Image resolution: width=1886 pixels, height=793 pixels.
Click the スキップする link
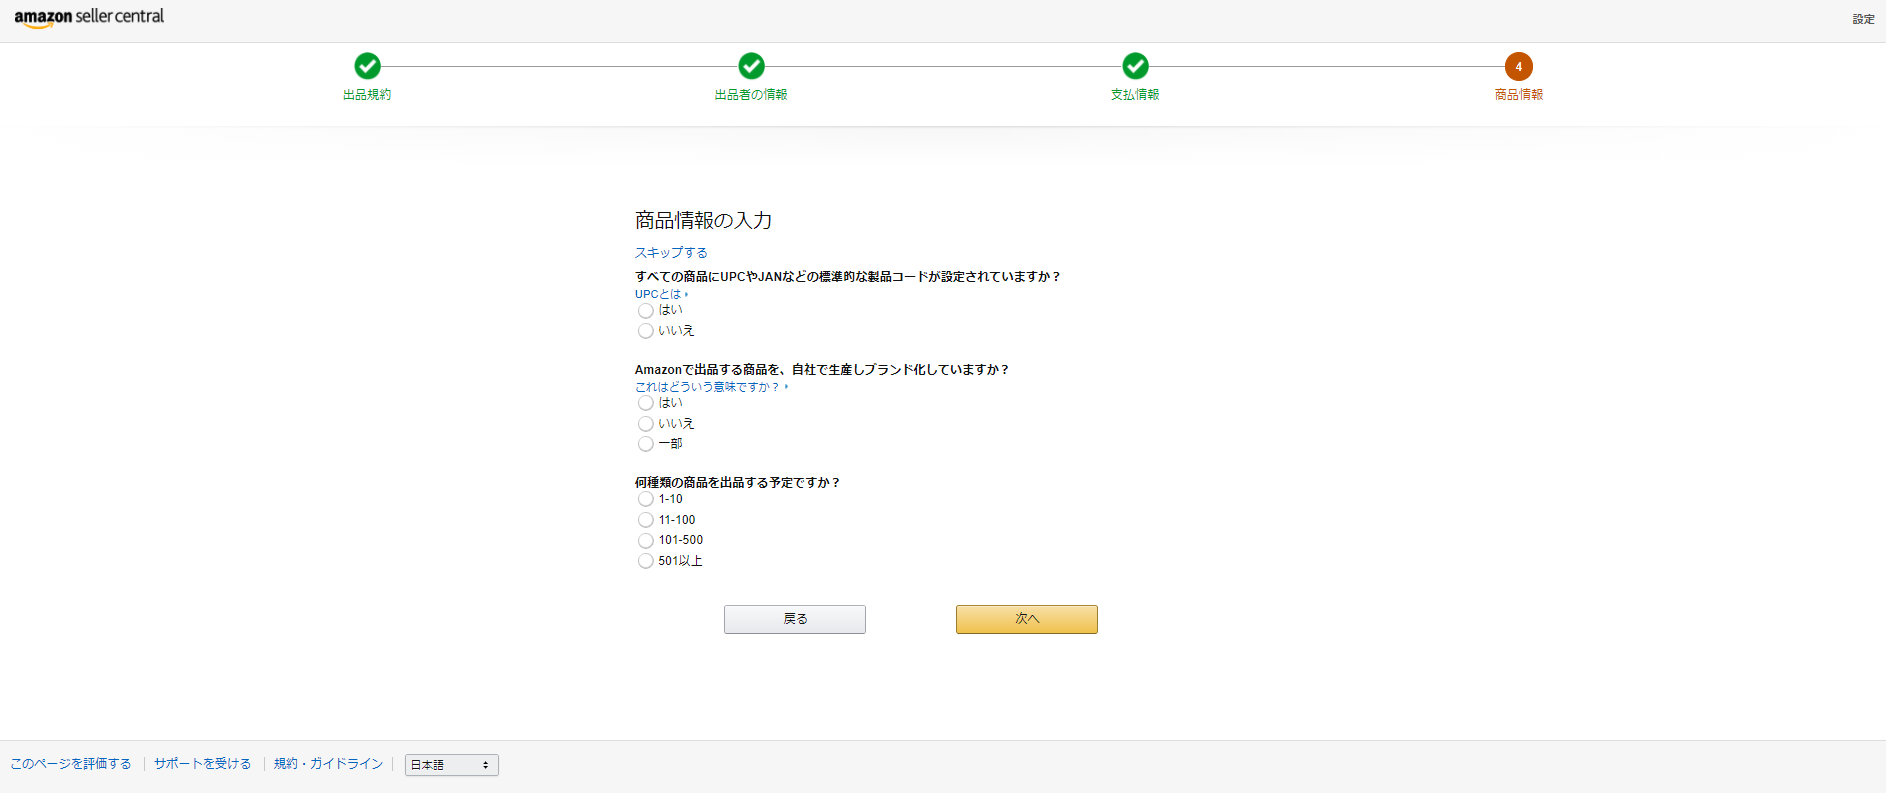pyautogui.click(x=671, y=253)
